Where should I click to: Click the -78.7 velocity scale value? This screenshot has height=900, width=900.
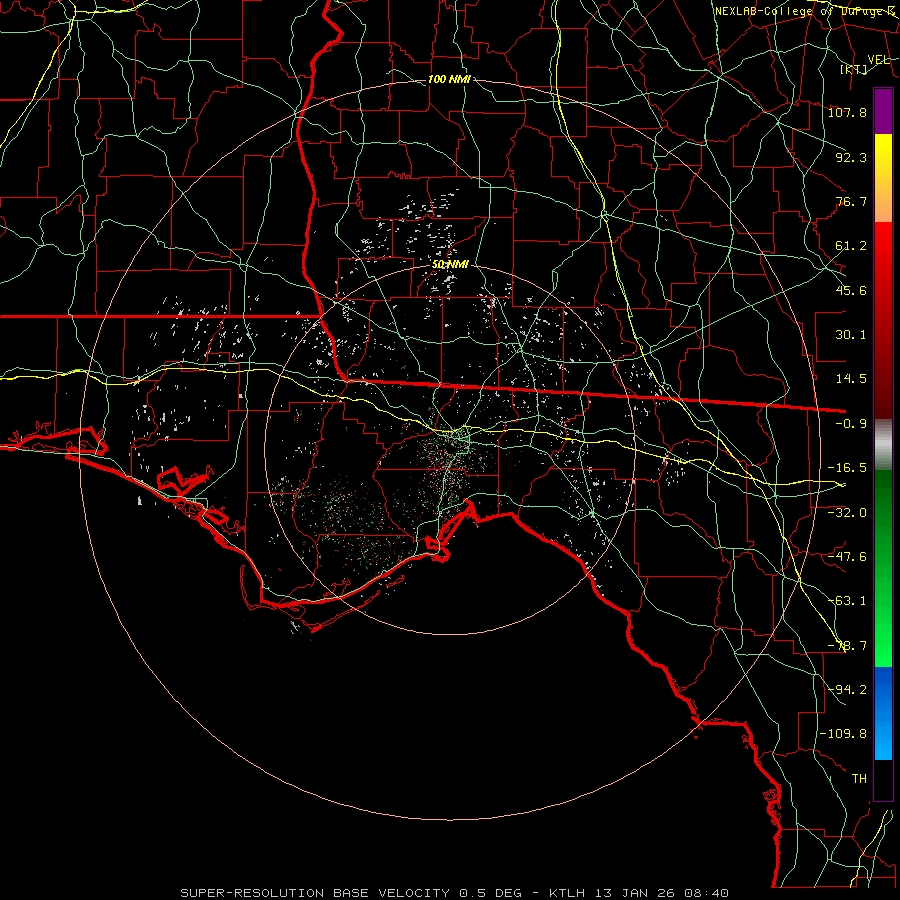(x=847, y=646)
